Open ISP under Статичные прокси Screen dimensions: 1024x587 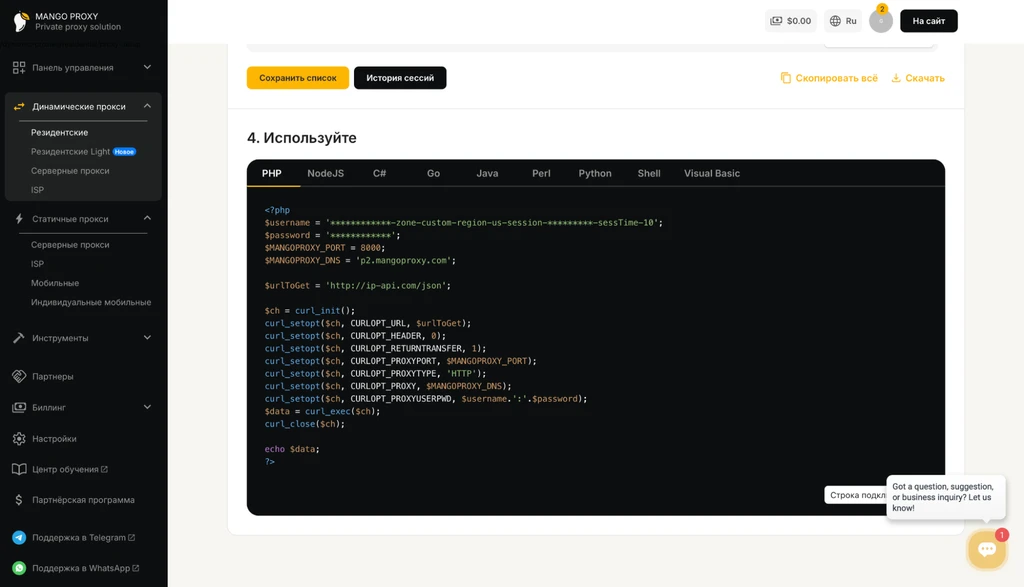tap(37, 264)
